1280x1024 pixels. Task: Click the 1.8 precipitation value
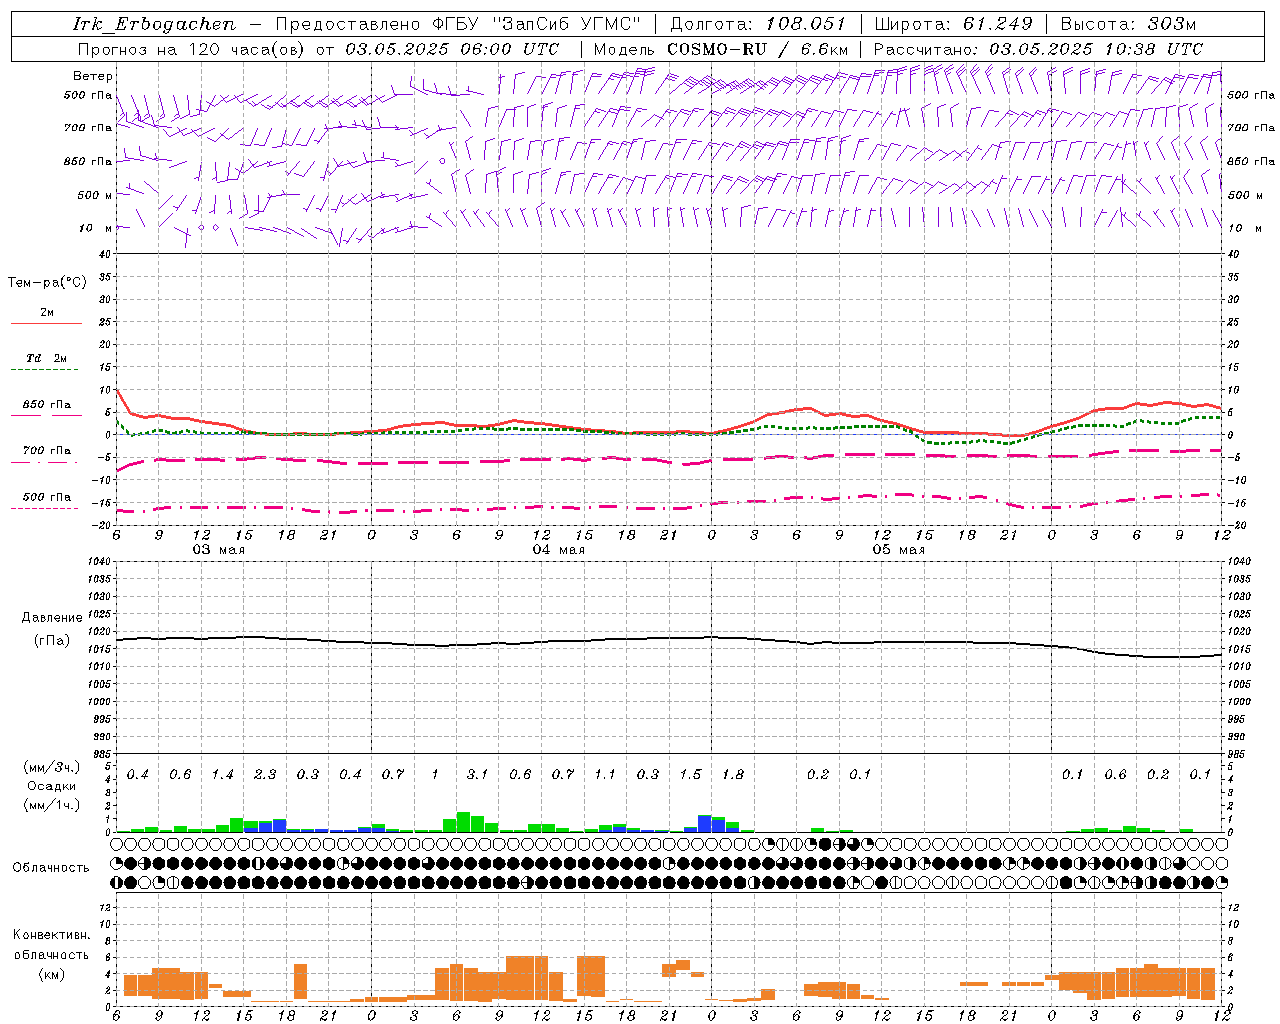click(x=732, y=775)
